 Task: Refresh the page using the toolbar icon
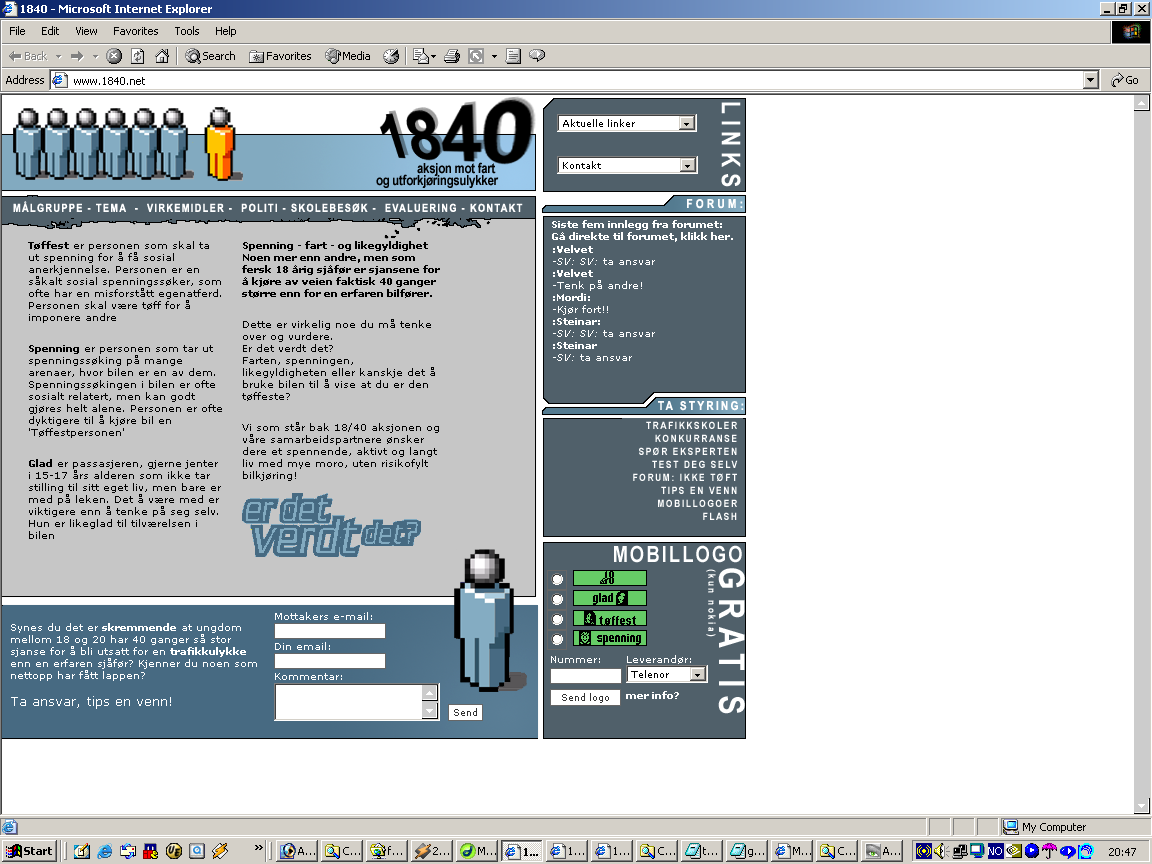tap(138, 56)
